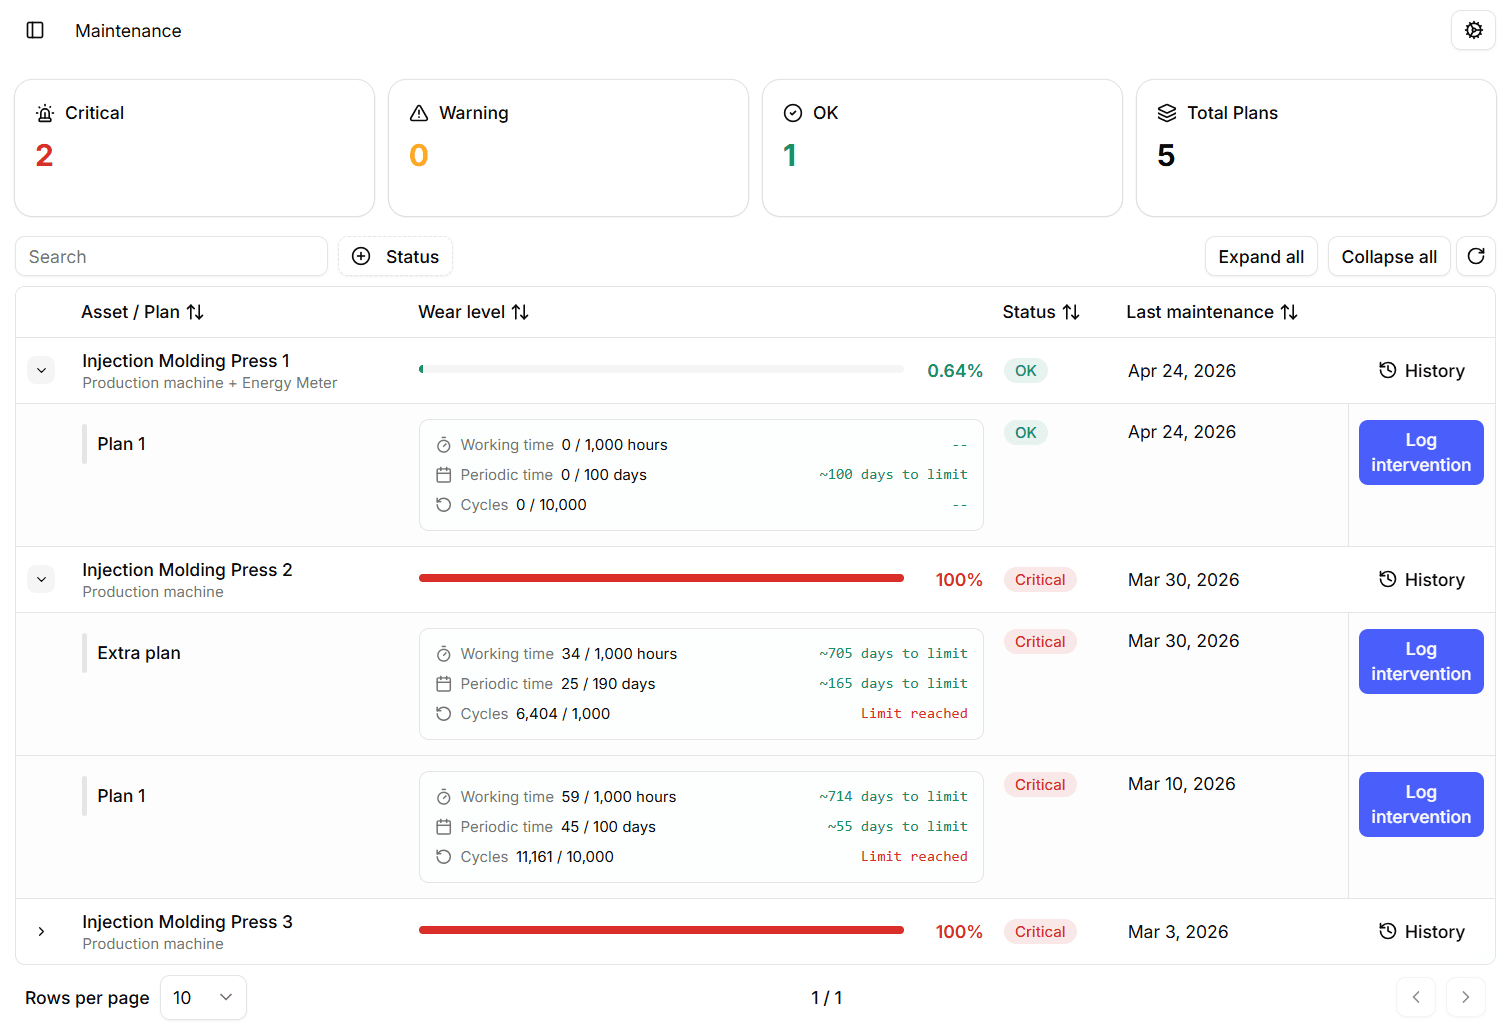Click the Critical summary card

(194, 148)
